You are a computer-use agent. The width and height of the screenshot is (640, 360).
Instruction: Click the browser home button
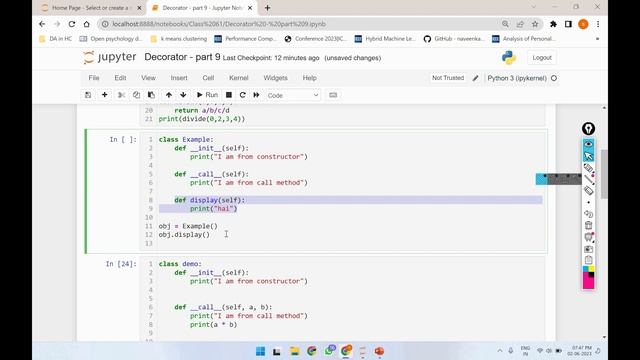tap(87, 24)
